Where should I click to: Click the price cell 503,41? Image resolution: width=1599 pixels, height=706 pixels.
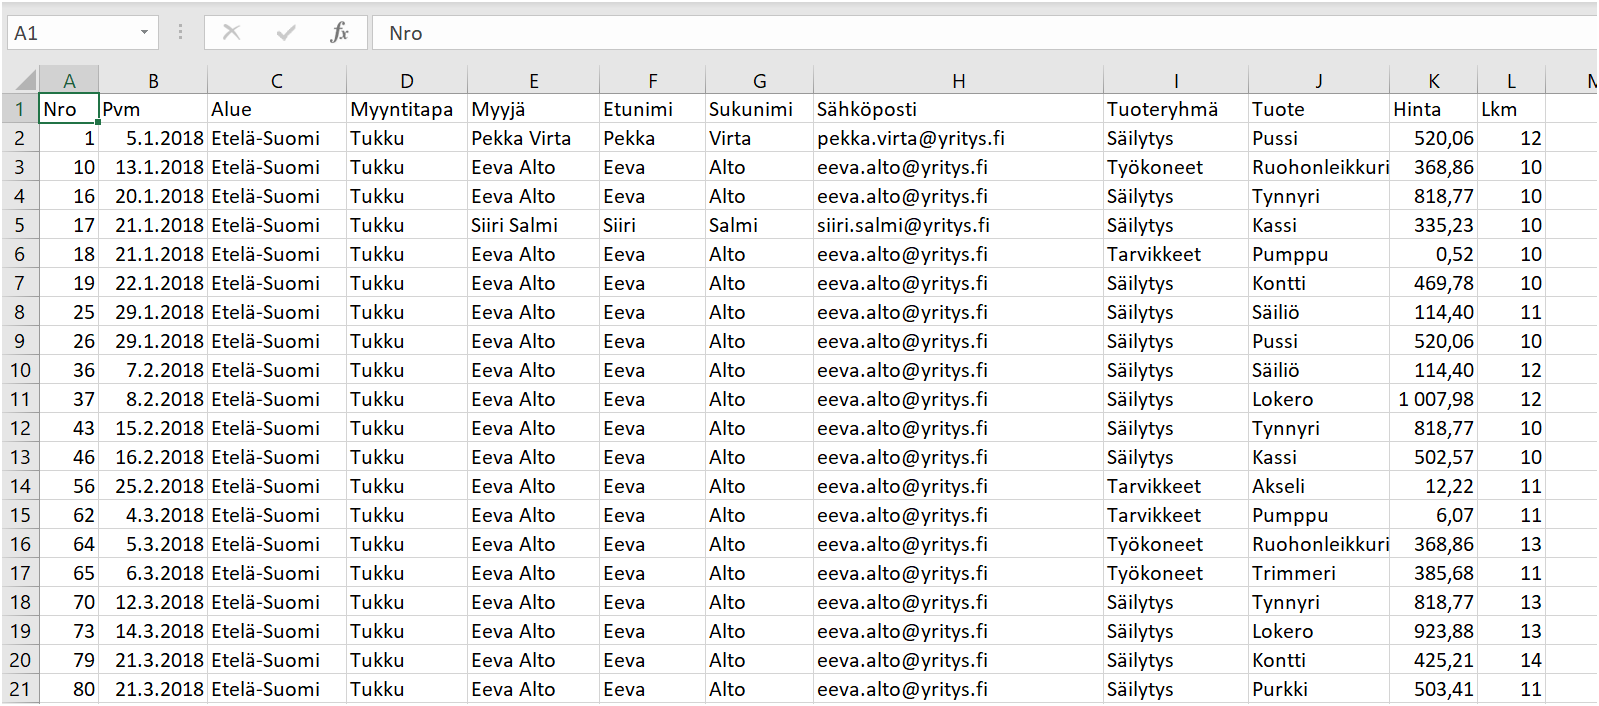1434,689
